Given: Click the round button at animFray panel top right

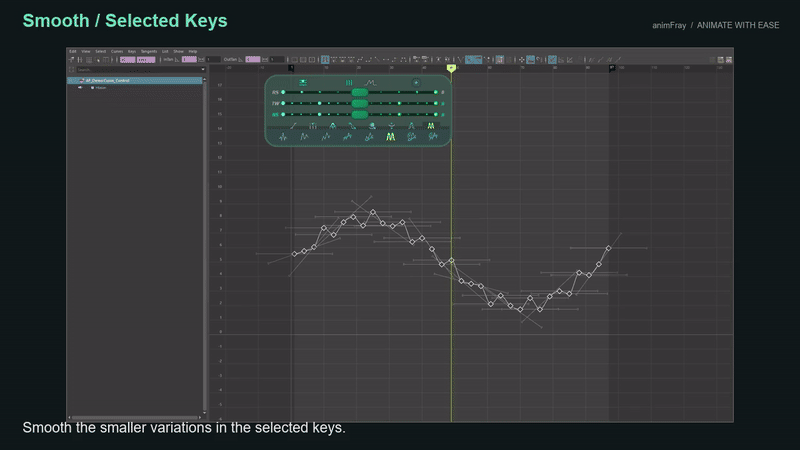Looking at the screenshot, I should point(416,83).
